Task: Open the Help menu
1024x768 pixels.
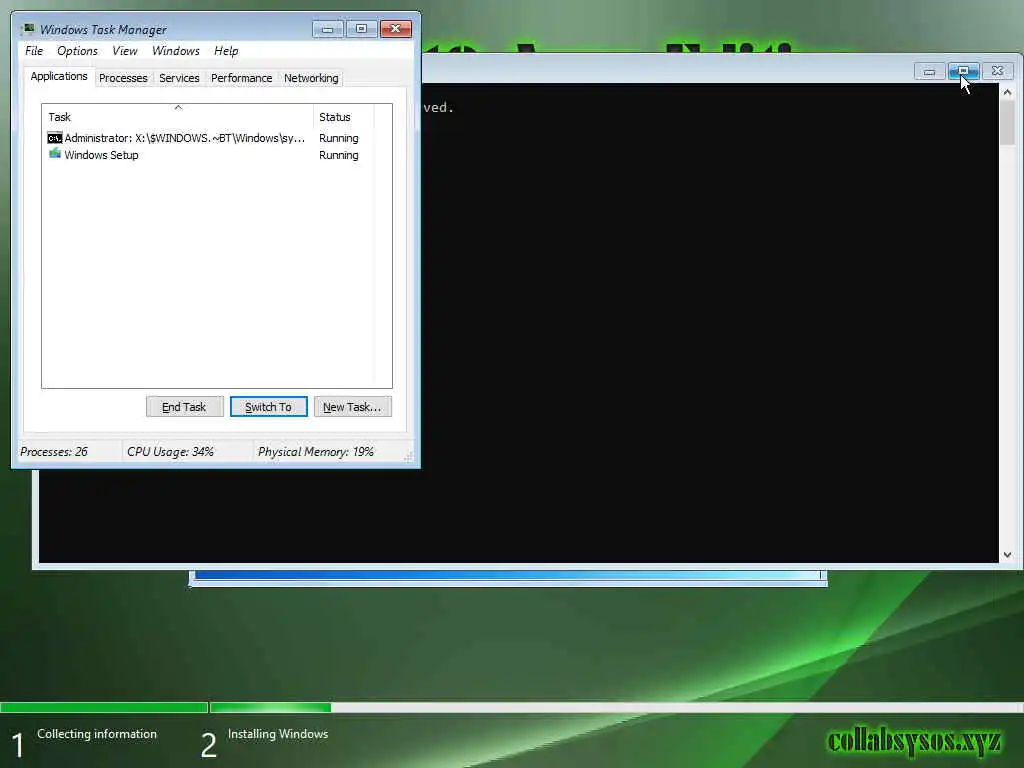Action: [x=226, y=51]
